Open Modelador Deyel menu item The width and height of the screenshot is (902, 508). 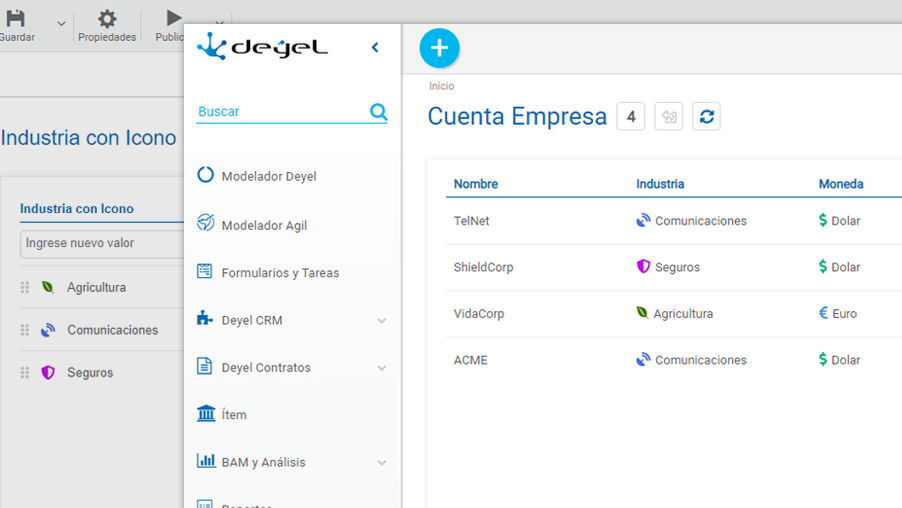[x=269, y=176]
